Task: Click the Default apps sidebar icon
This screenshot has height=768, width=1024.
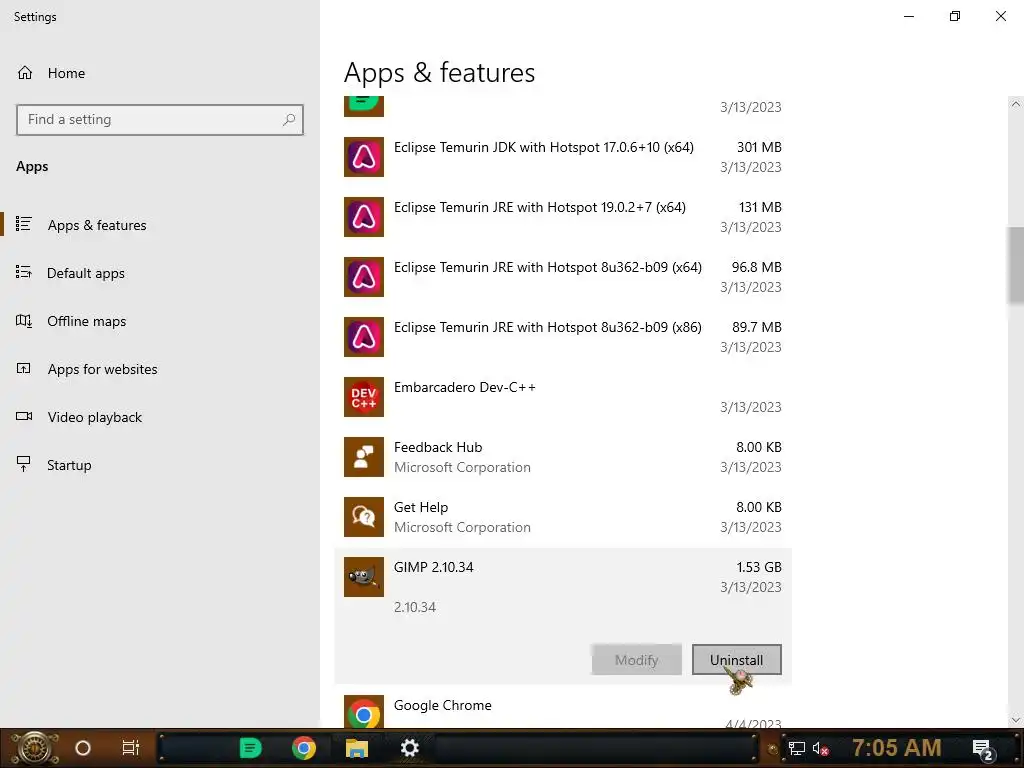Action: click(24, 272)
